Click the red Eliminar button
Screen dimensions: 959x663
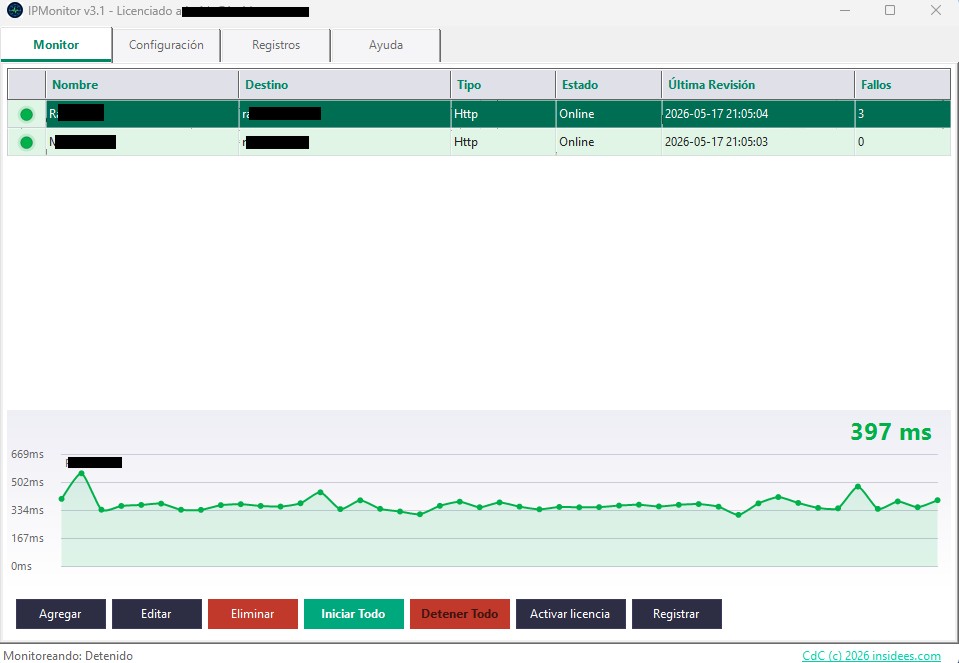coord(253,614)
